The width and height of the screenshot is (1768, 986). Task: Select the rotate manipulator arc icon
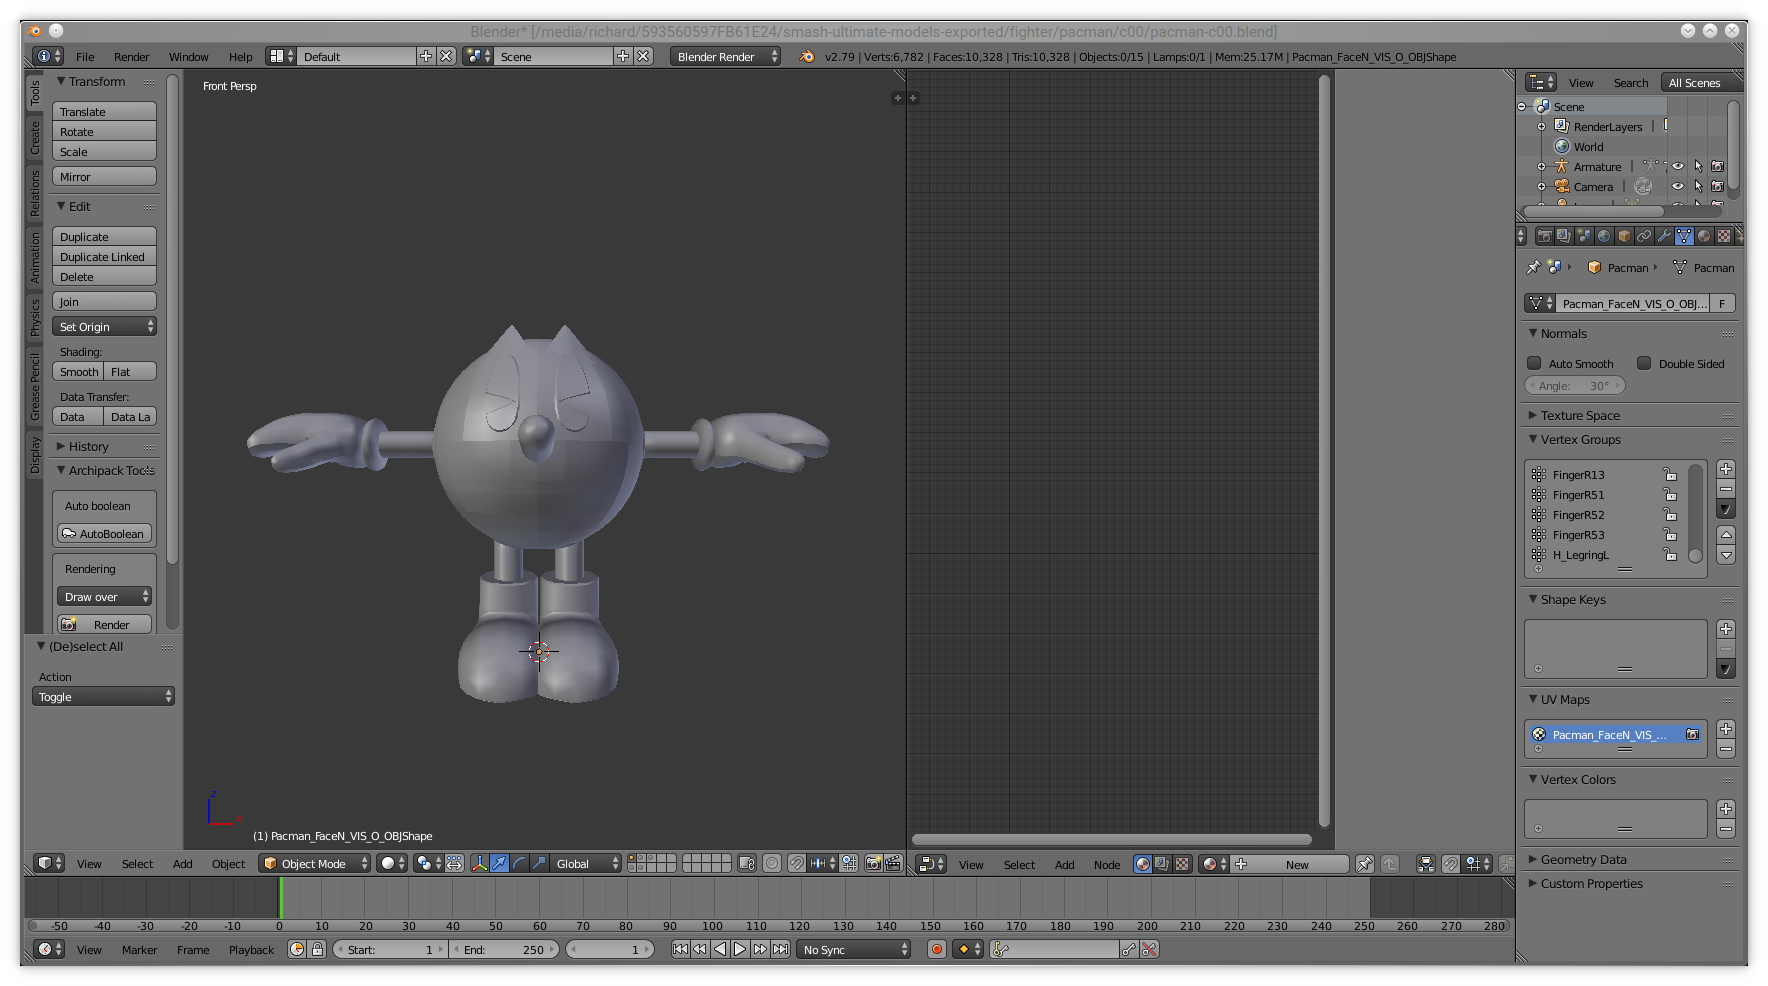(x=519, y=863)
